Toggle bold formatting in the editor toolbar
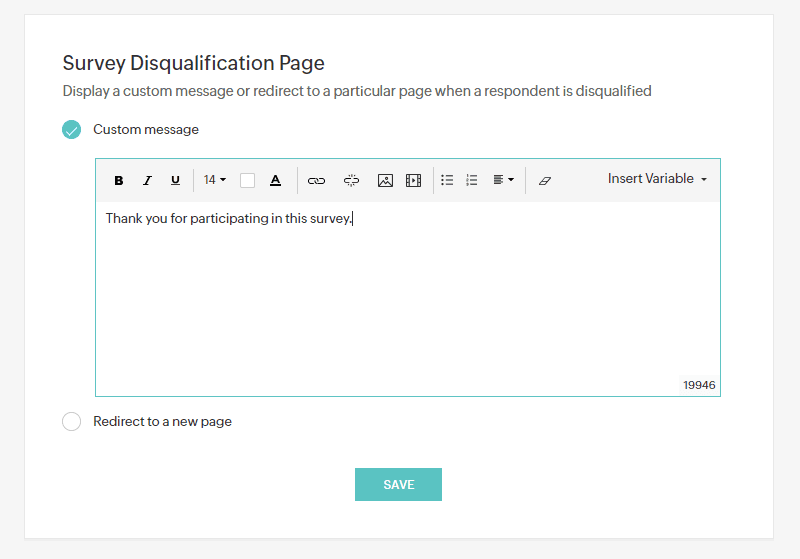Image resolution: width=800 pixels, height=559 pixels. pos(118,181)
